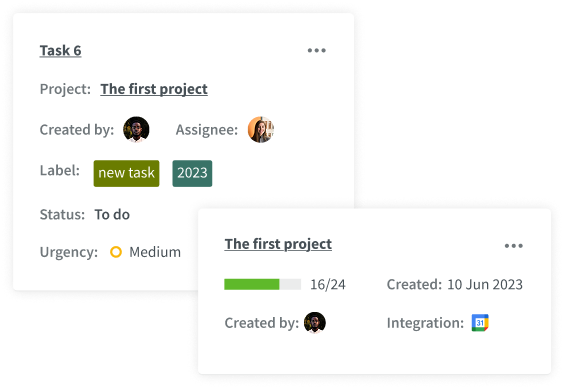Click the Medium urgency text
Image resolution: width=565 pixels, height=389 pixels.
155,252
